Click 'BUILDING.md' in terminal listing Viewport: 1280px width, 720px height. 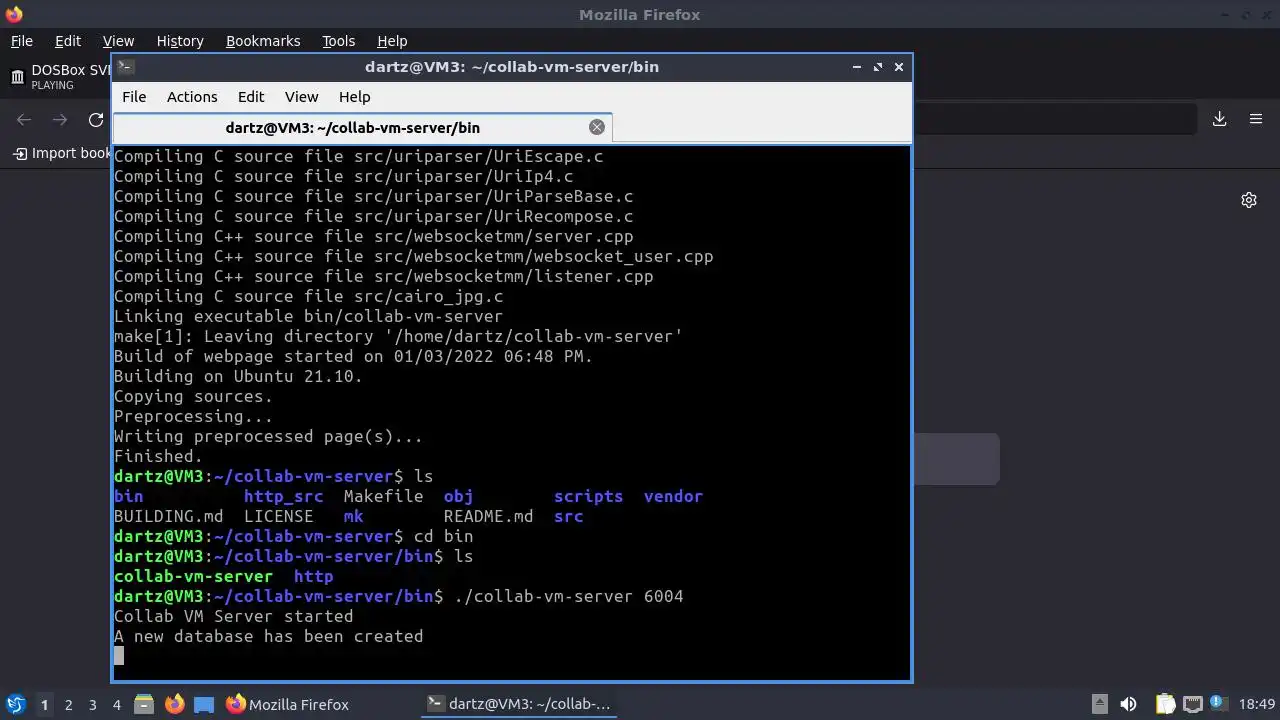[x=168, y=516]
